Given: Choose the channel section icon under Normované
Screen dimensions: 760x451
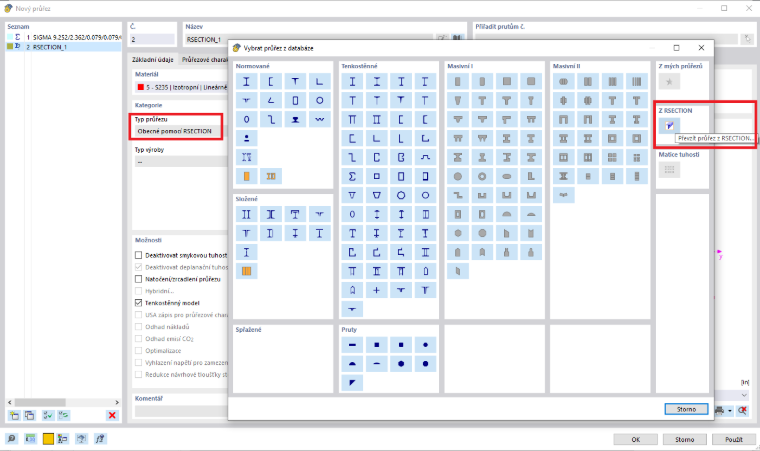Looking at the screenshot, I should tap(271, 81).
